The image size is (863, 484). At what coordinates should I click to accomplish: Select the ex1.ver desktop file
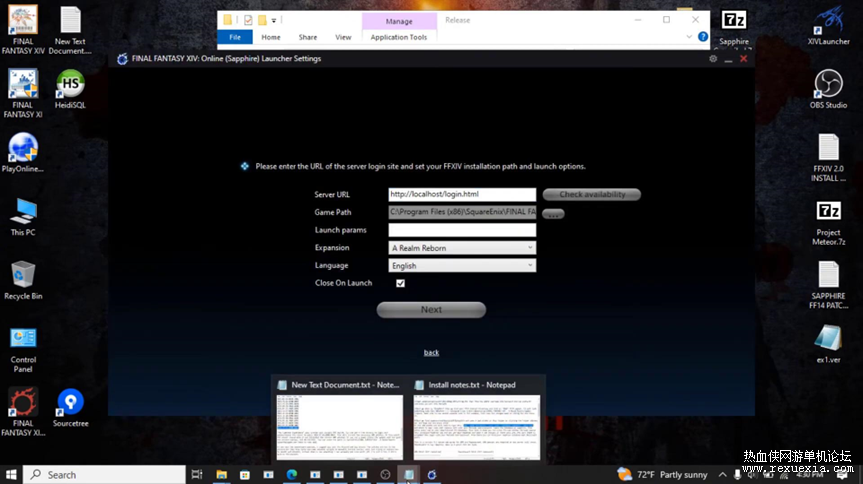click(x=828, y=344)
